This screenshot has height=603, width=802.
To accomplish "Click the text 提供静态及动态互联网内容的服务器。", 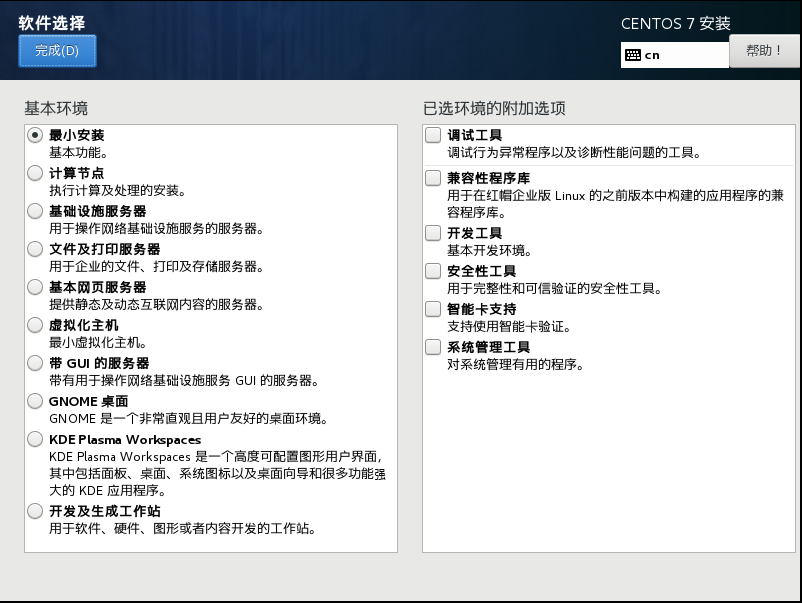I will (x=156, y=304).
